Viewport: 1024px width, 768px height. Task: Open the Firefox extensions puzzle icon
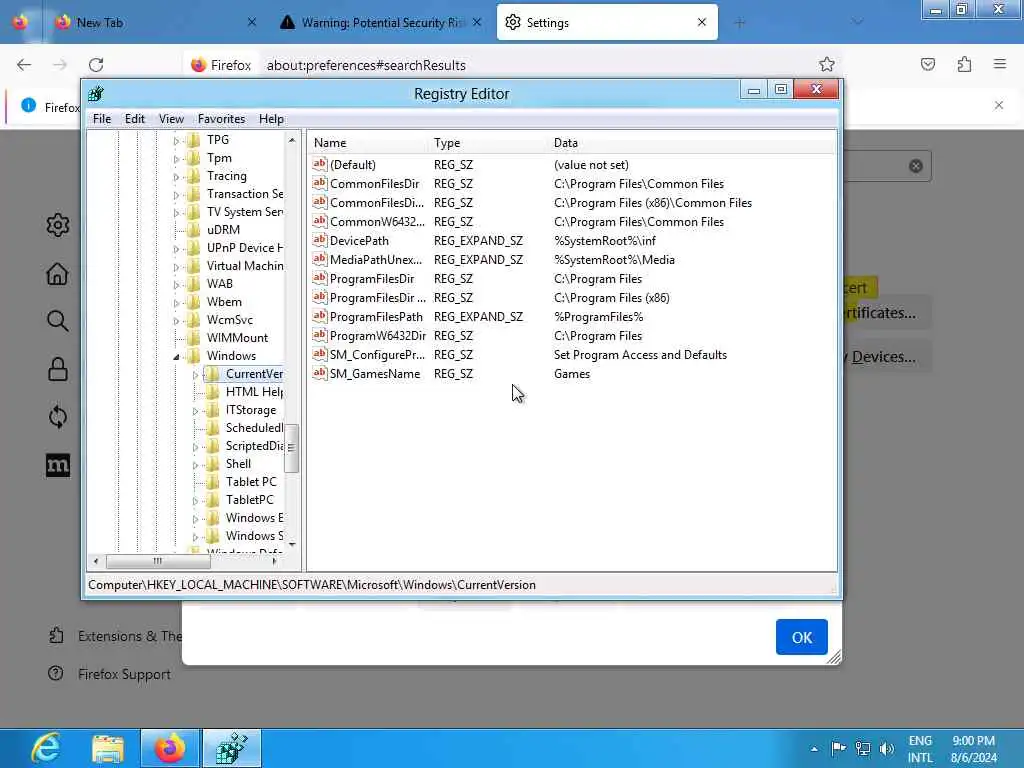964,64
